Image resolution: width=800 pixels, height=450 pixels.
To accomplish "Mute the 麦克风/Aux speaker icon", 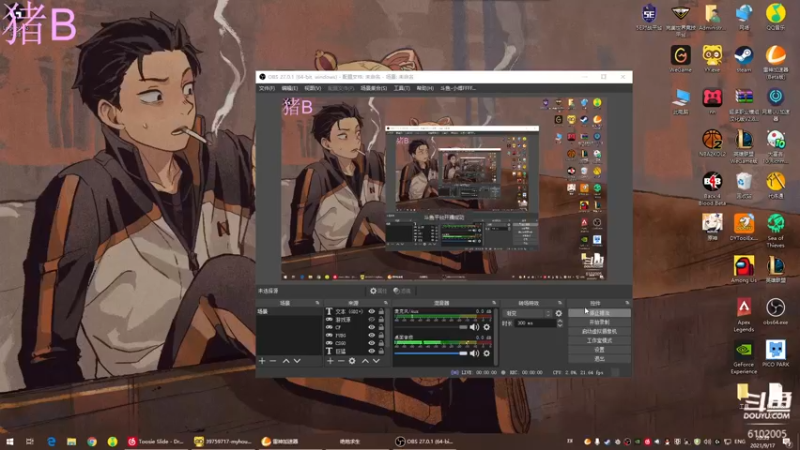I will click(474, 327).
